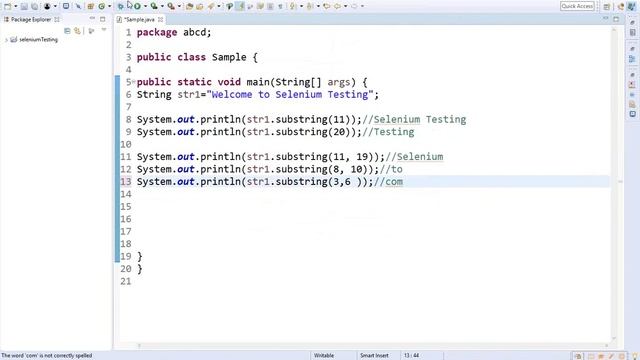Select the Package Explorer tab
The image size is (640, 360).
click(31, 19)
